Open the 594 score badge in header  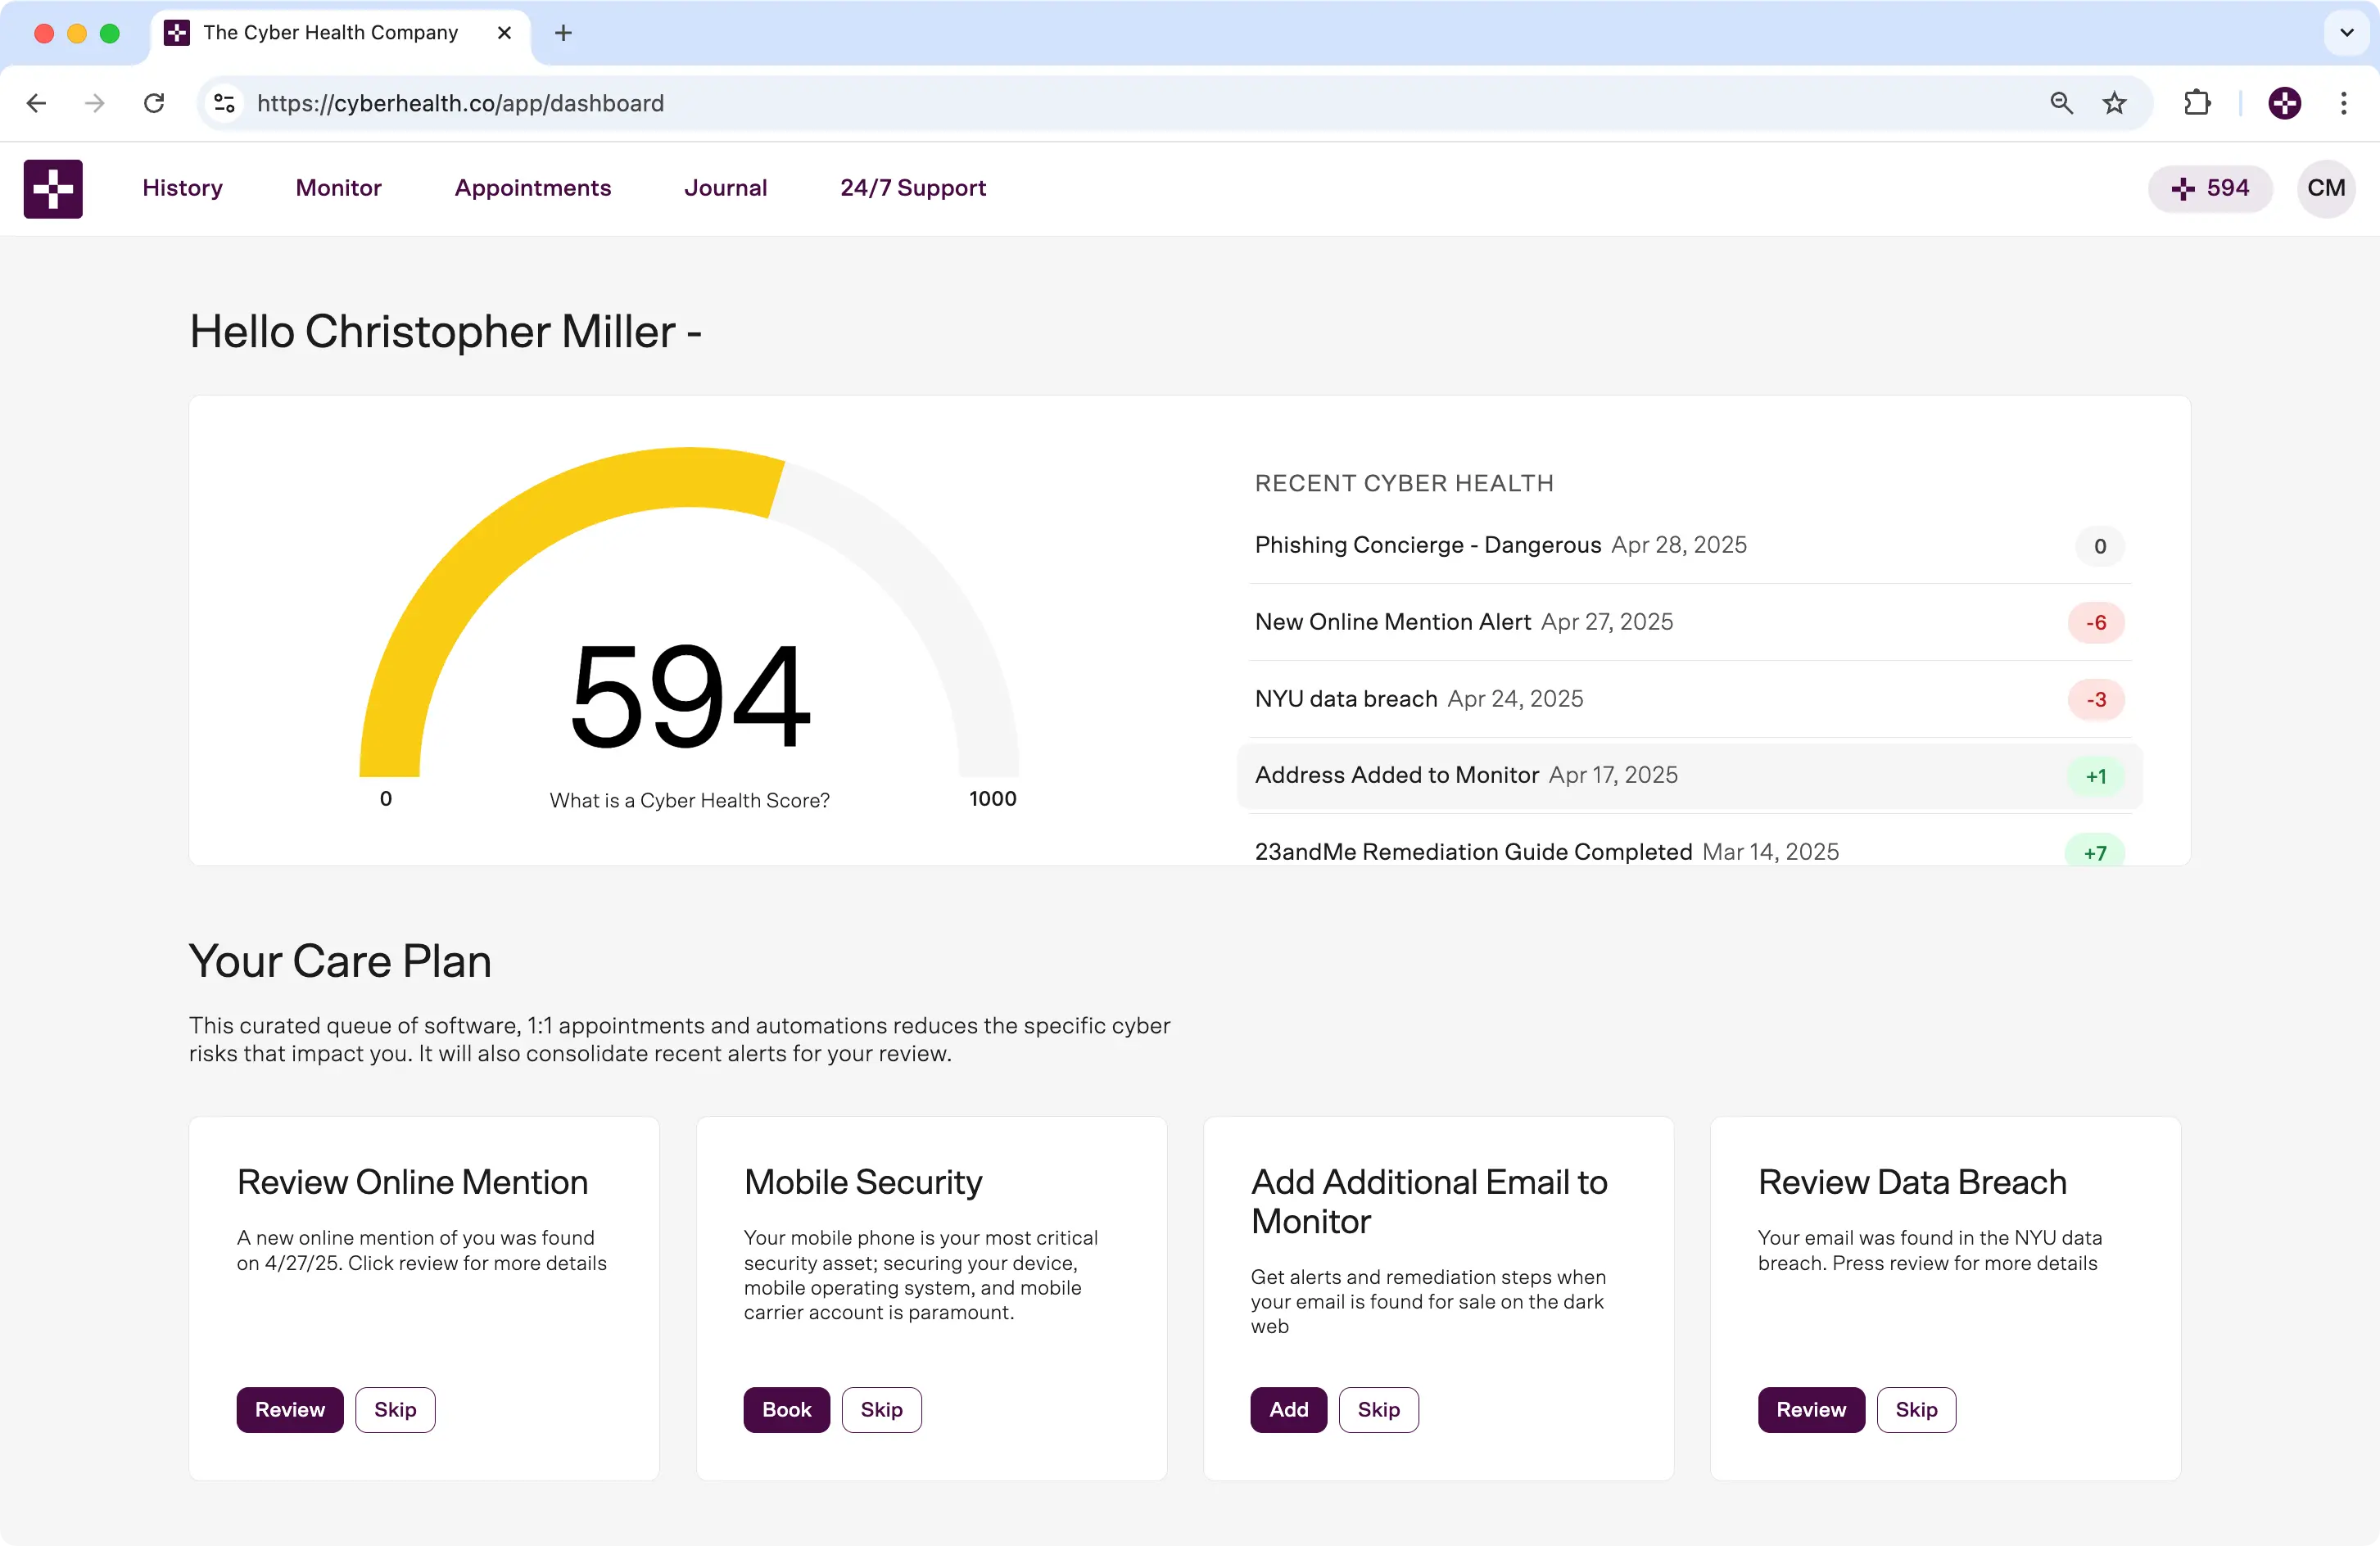pos(2210,188)
